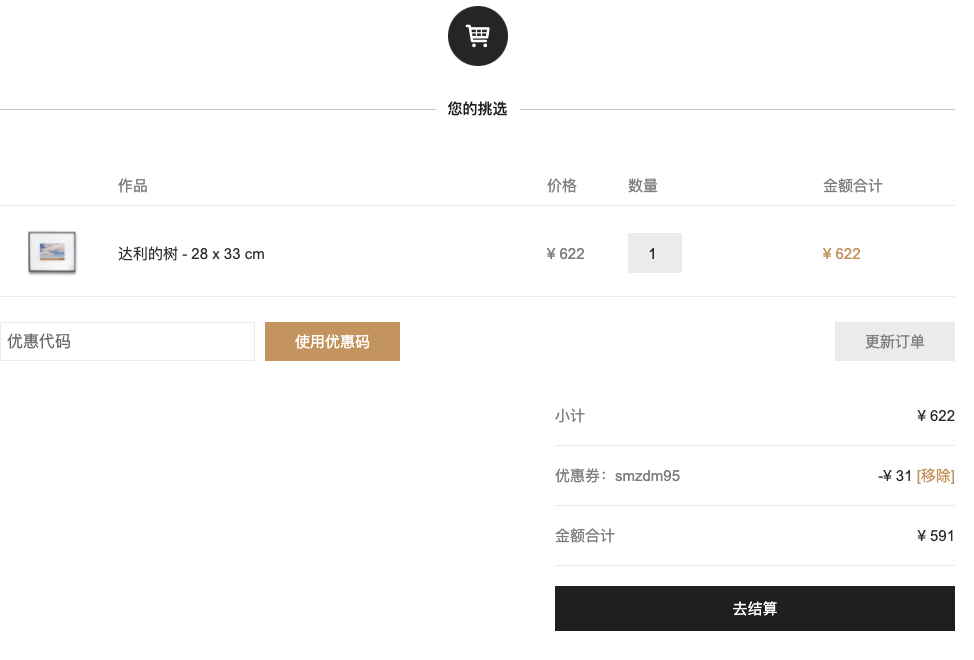974x660 pixels.
Task: Click the 数量 column header
Action: pyautogui.click(x=643, y=186)
